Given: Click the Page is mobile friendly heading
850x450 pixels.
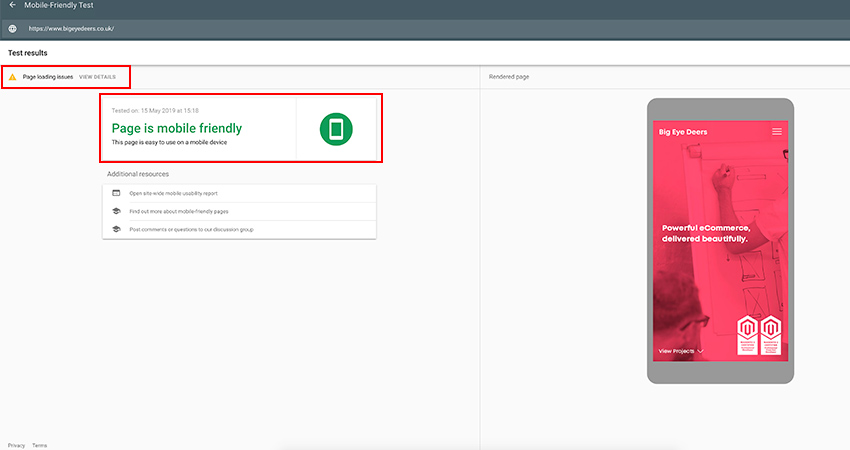Looking at the screenshot, I should coord(177,128).
